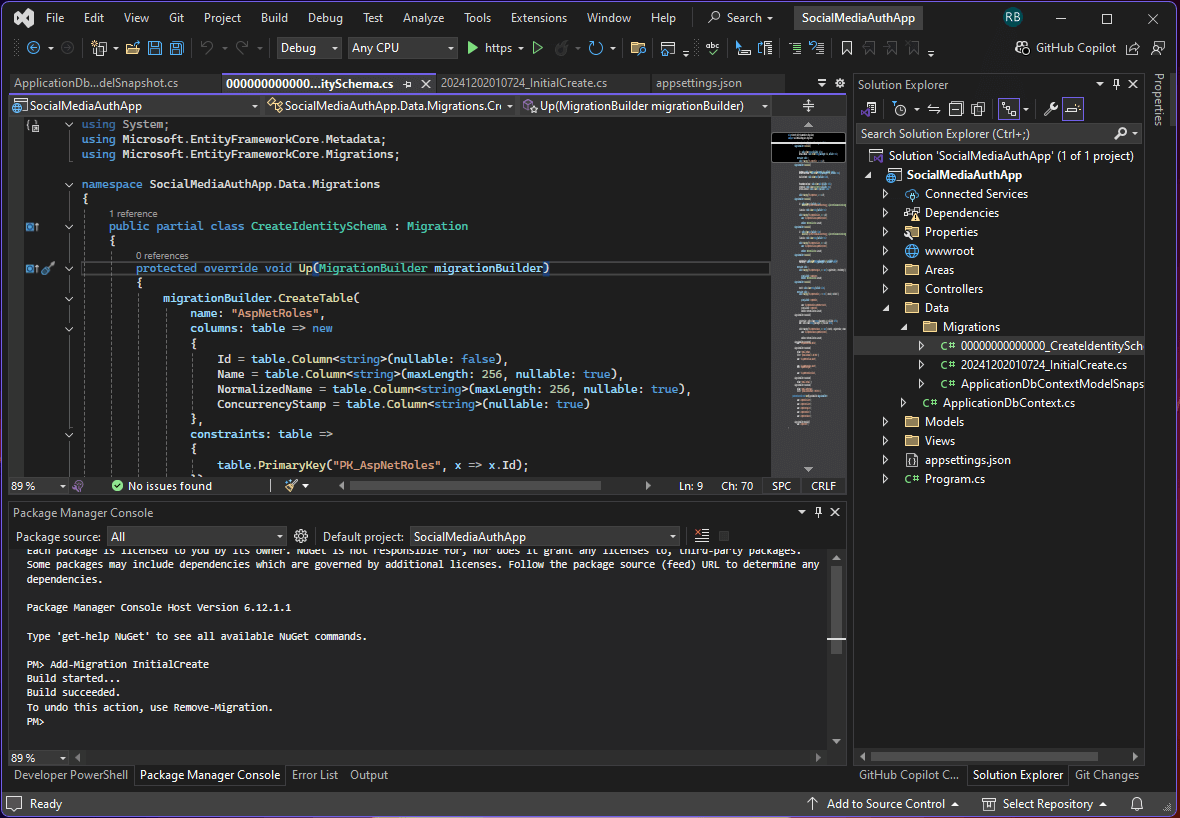Toggle pin on the CreateIdentitySchema tab
The height and width of the screenshot is (818, 1180).
pos(407,84)
